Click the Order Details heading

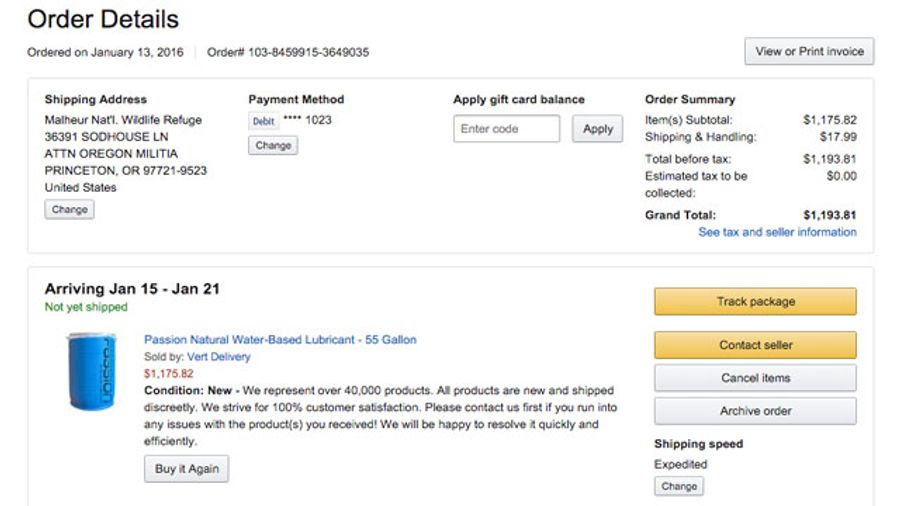coord(103,19)
